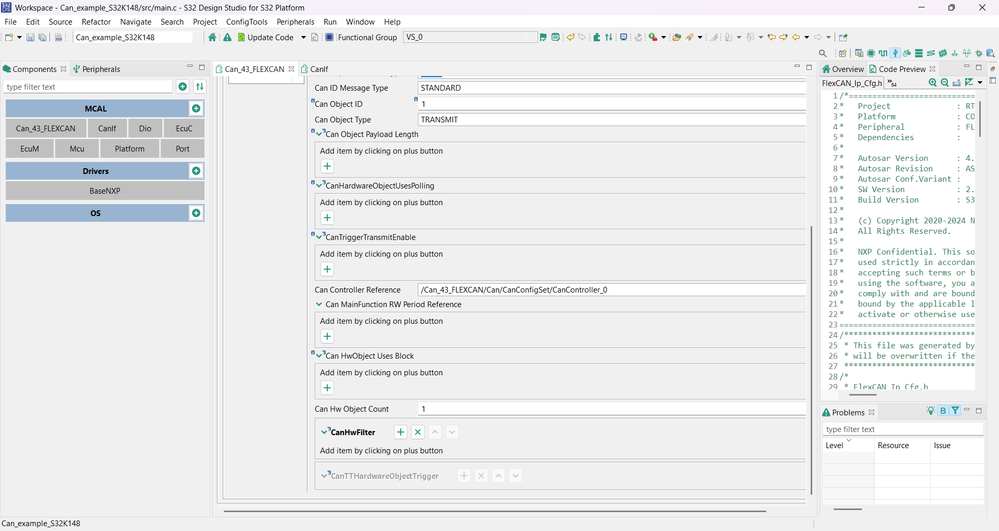Screen dimensions: 999x531
Task: Switch to the Peripherals tab
Action: tap(96, 69)
